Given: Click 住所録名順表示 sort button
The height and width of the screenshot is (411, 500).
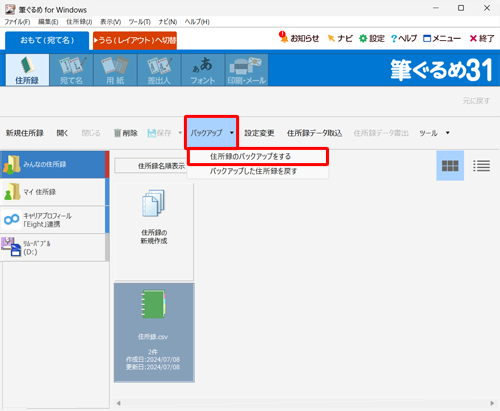Looking at the screenshot, I should (x=151, y=166).
